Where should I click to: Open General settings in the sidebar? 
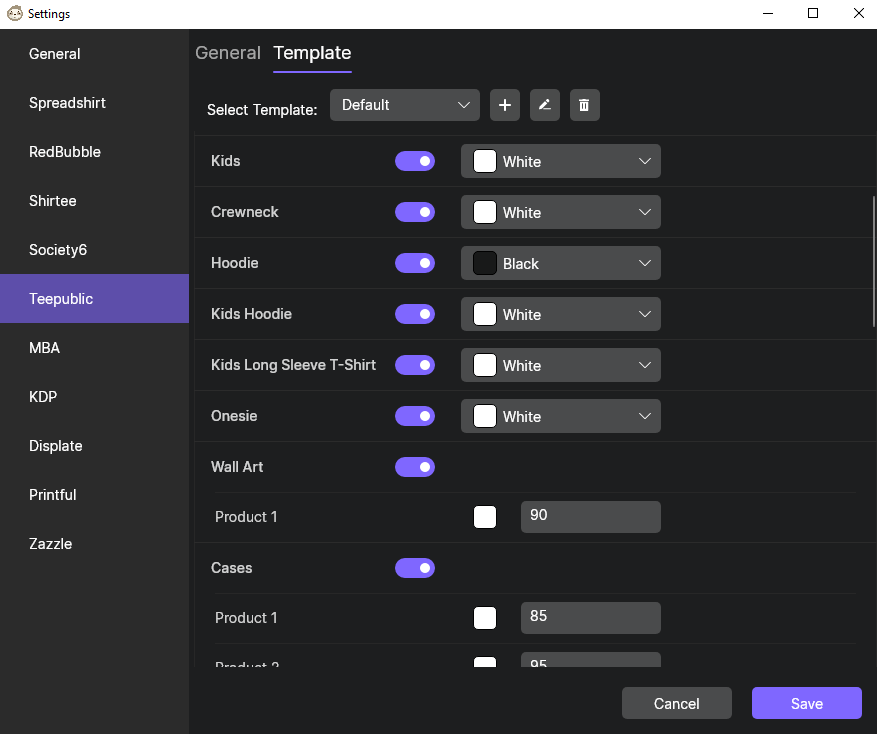[95, 54]
